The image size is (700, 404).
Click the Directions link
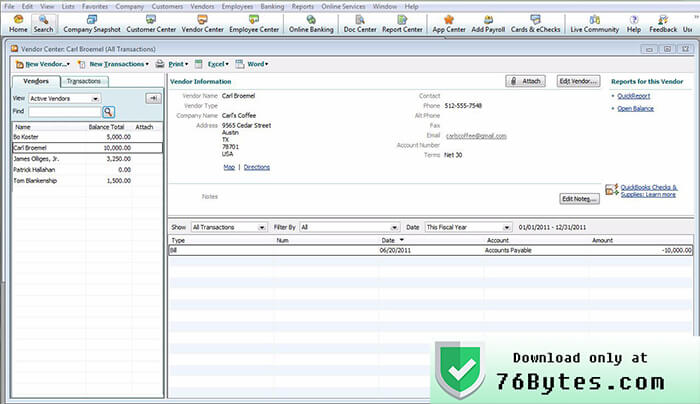coord(257,167)
